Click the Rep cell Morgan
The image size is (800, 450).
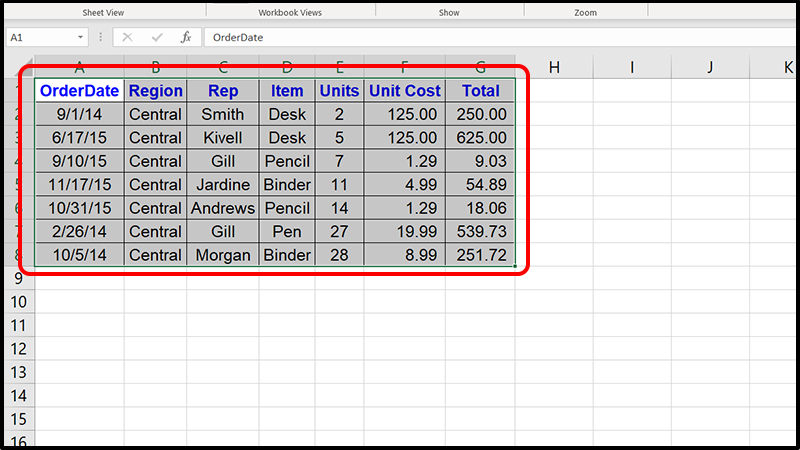pyautogui.click(x=223, y=255)
